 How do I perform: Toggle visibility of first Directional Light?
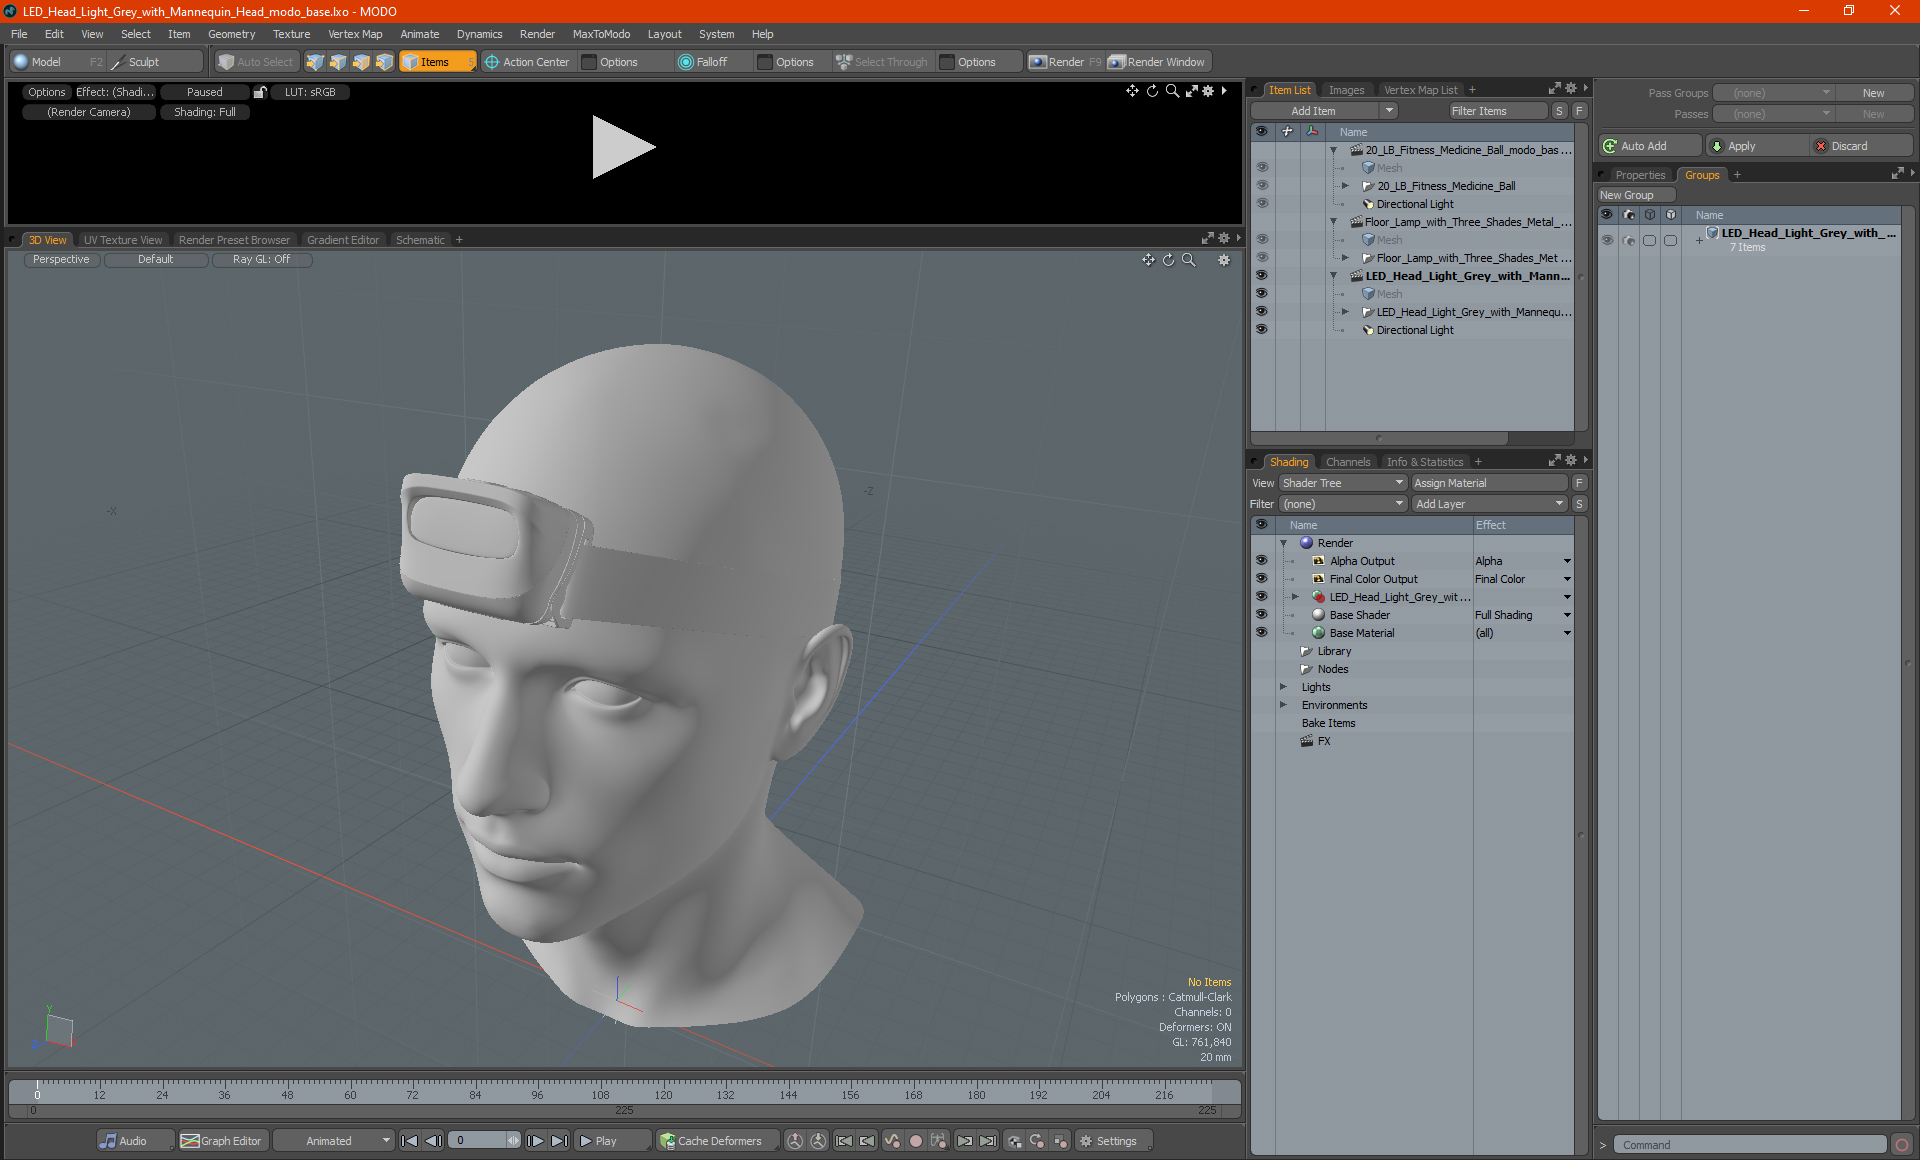tap(1261, 203)
